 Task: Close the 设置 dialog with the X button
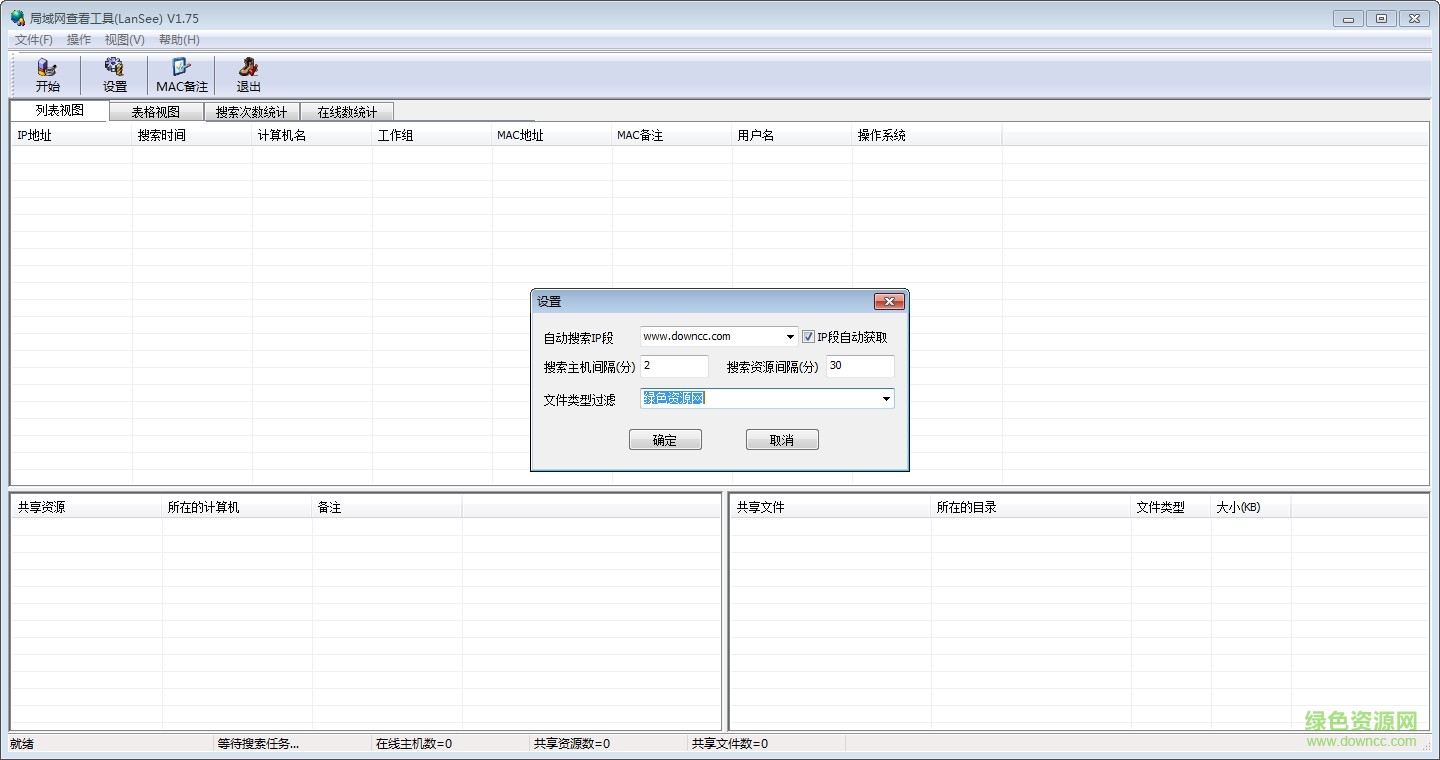(x=889, y=301)
